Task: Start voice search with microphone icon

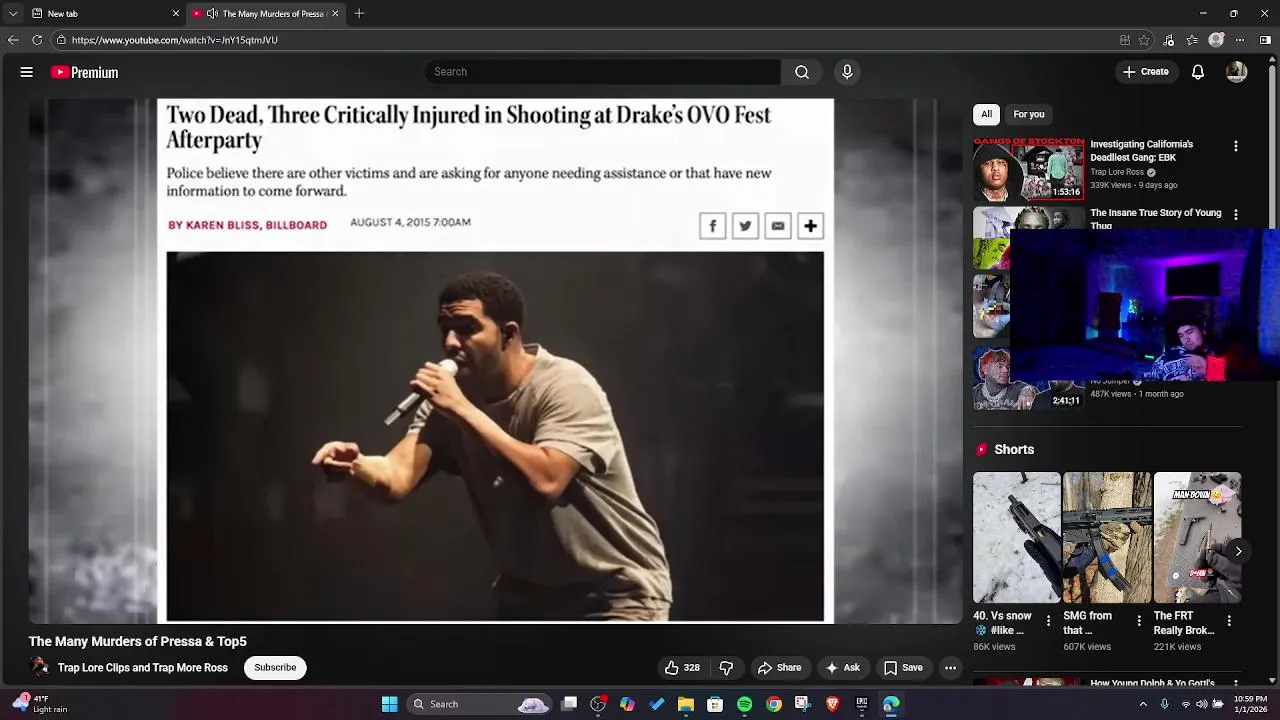Action: [847, 72]
